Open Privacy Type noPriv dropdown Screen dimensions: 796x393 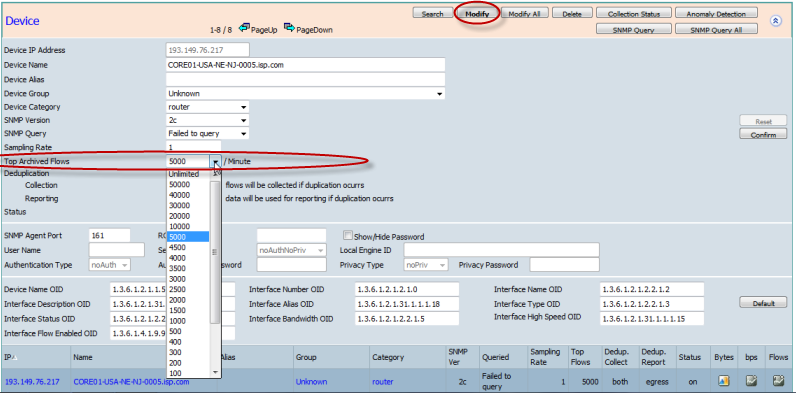coord(426,265)
